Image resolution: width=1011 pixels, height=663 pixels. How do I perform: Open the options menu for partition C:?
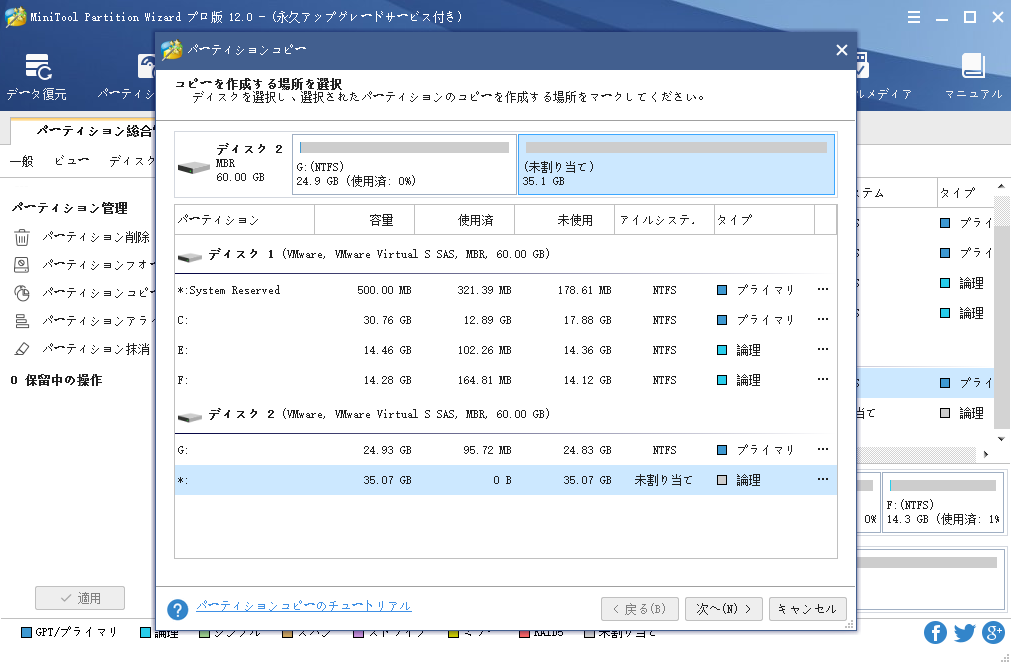tap(823, 319)
